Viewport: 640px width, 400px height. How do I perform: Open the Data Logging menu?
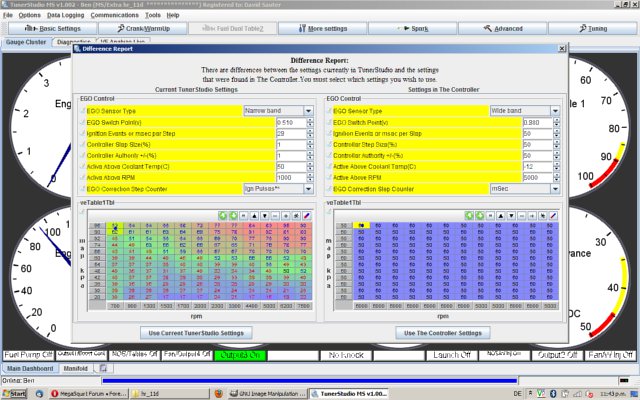(64, 16)
